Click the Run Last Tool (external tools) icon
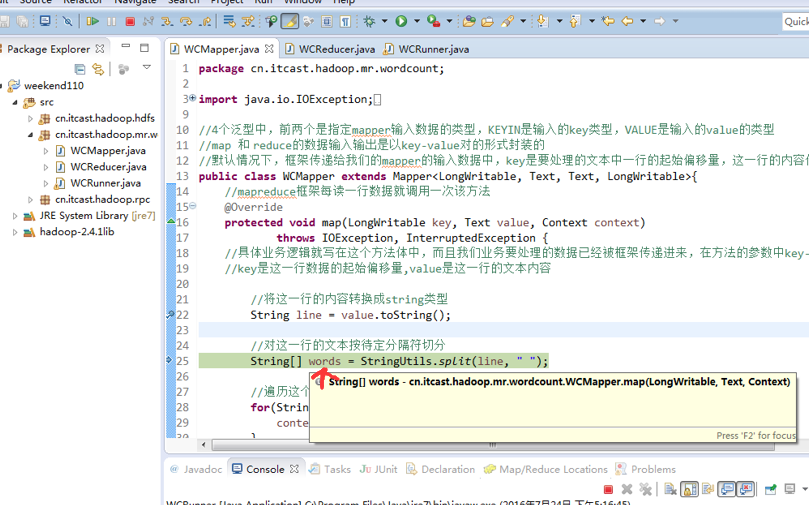The height and width of the screenshot is (505, 809). pyautogui.click(x=434, y=21)
